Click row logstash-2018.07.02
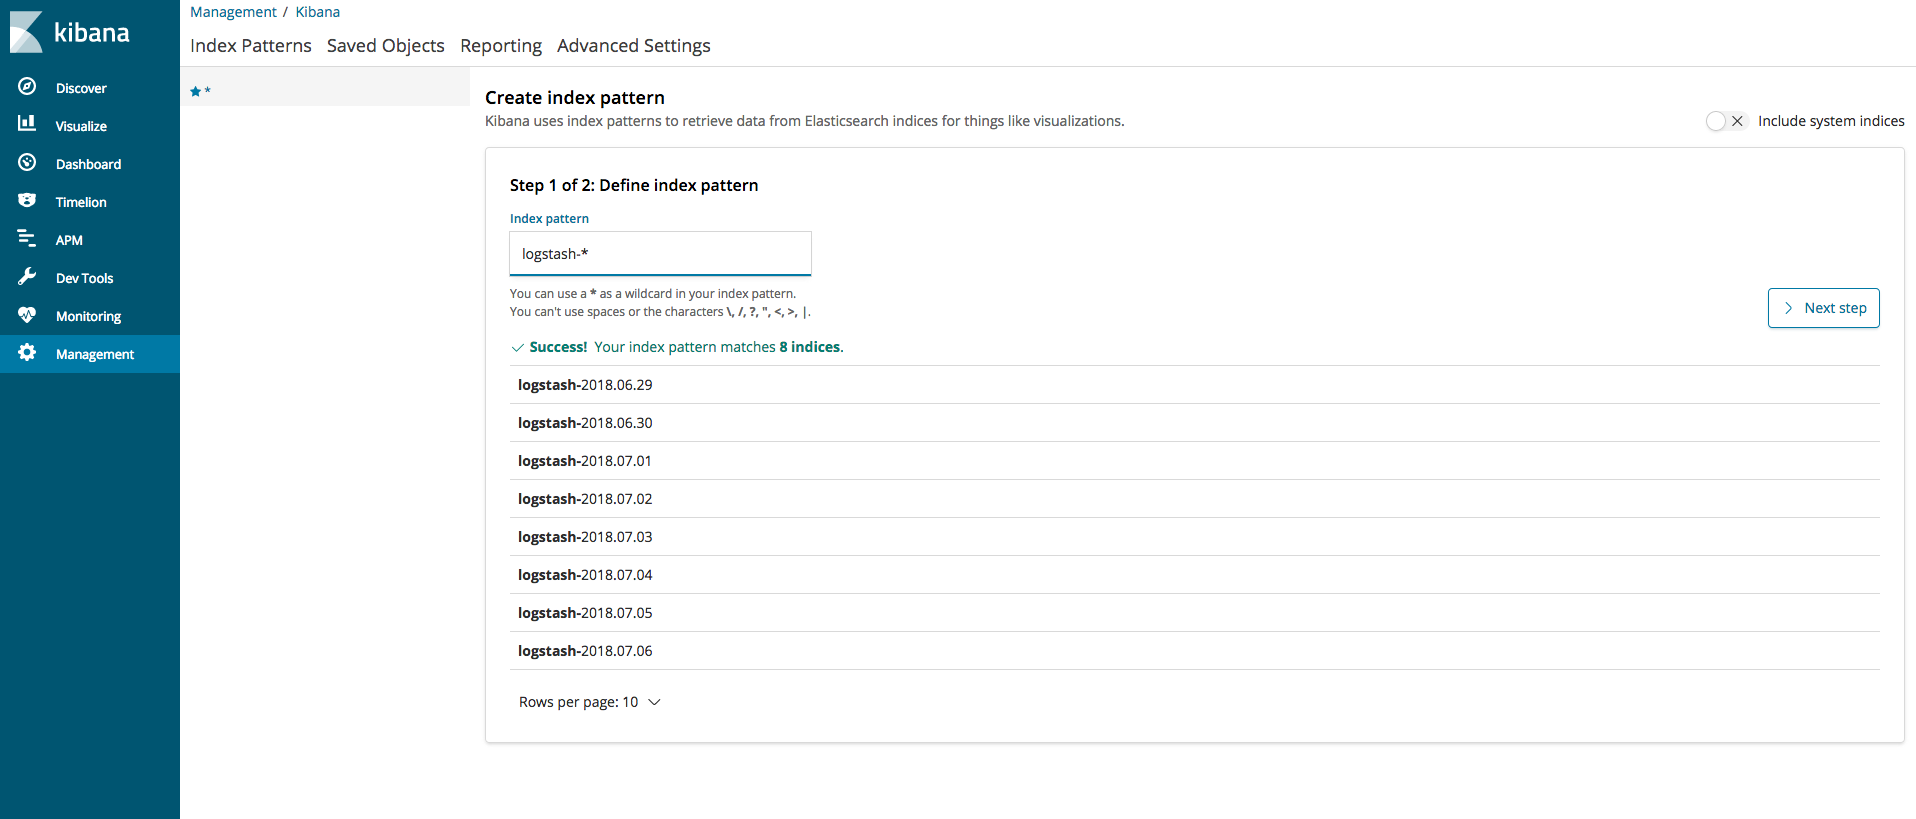This screenshot has height=819, width=1916. click(x=1194, y=499)
